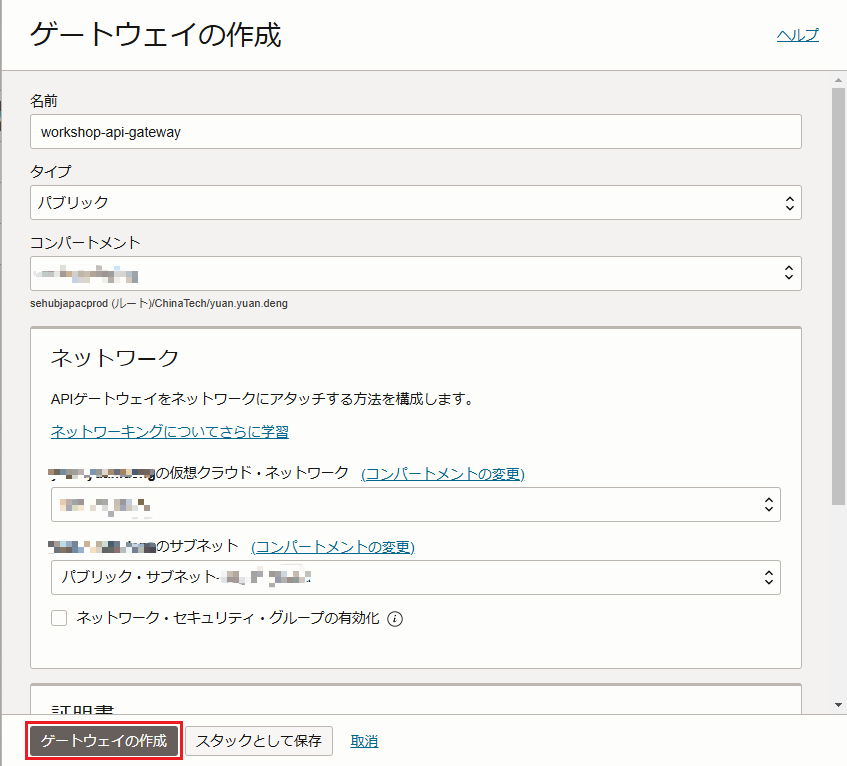Open the ヘルプ link

[797, 35]
